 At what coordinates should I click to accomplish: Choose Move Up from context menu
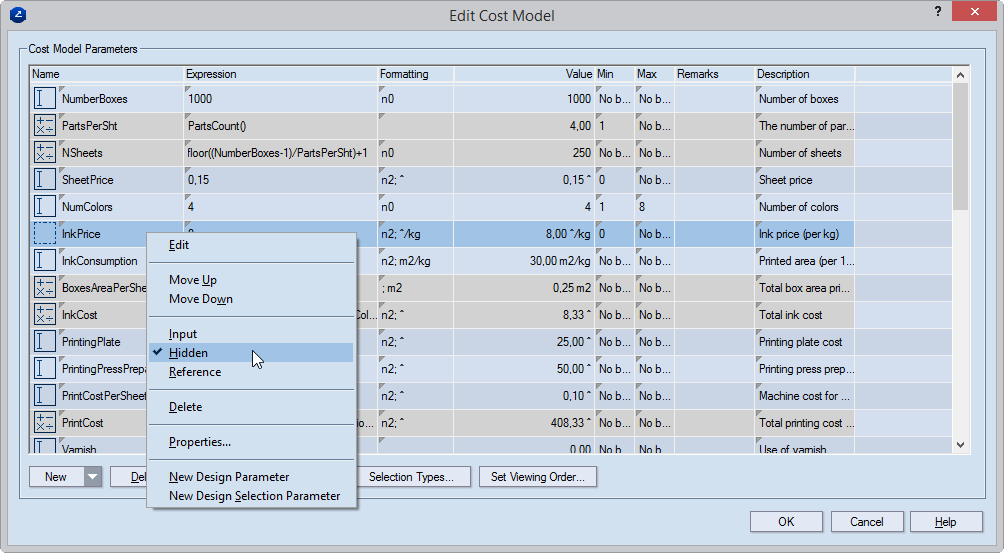pyautogui.click(x=193, y=280)
